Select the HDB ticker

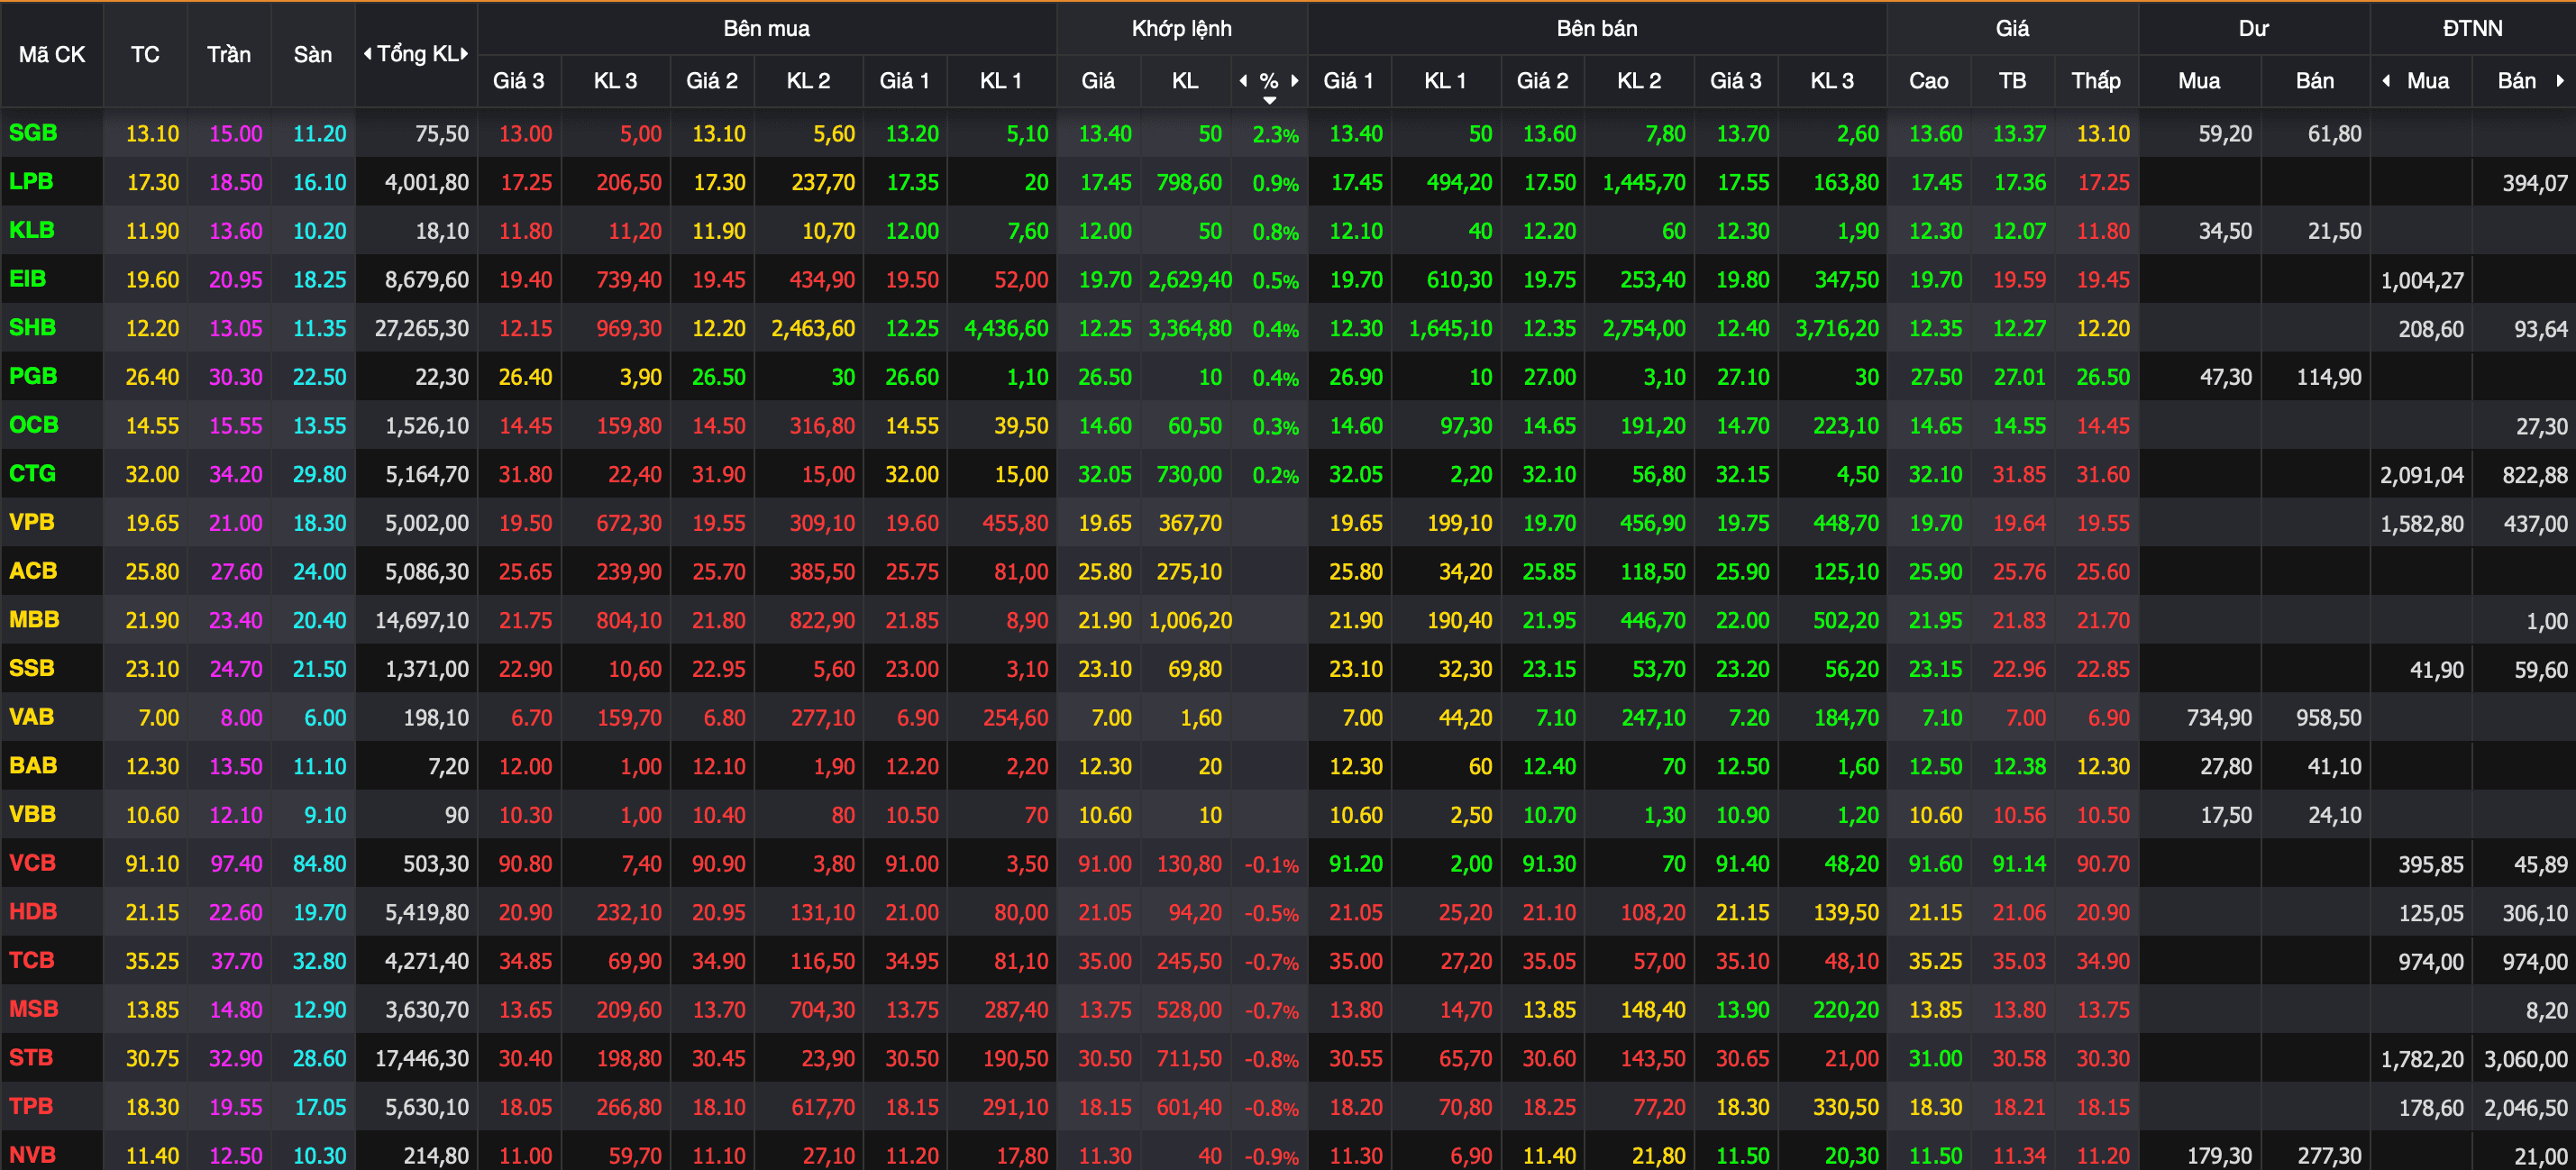pos(33,912)
